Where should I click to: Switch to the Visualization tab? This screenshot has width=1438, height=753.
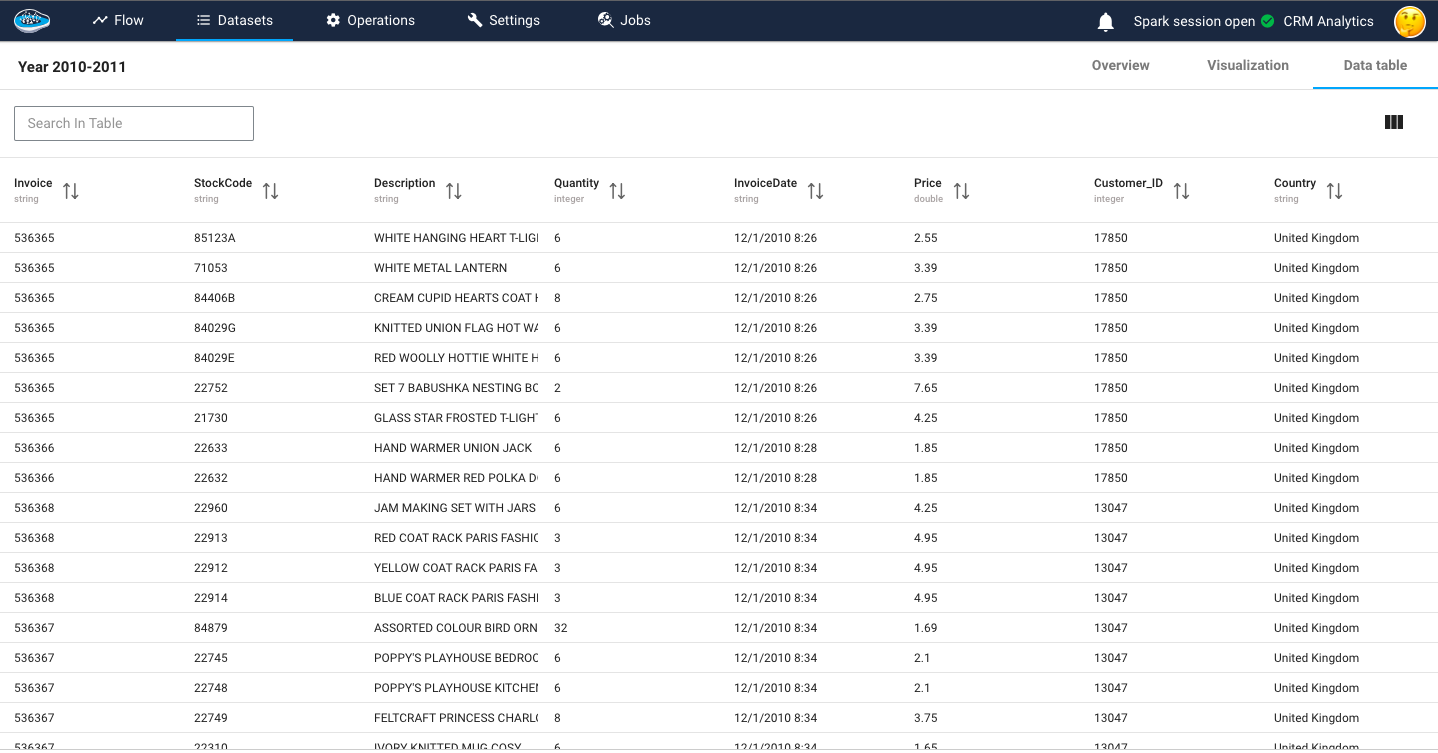coord(1247,65)
